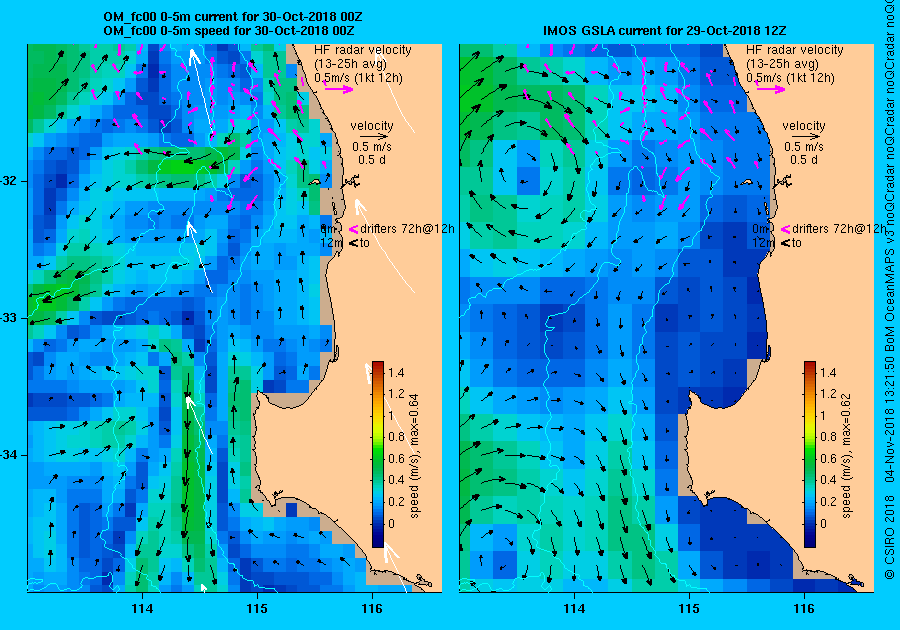The height and width of the screenshot is (630, 900).
Task: Click the magenta HF radar legend arrow, left map
Action: coord(339,89)
